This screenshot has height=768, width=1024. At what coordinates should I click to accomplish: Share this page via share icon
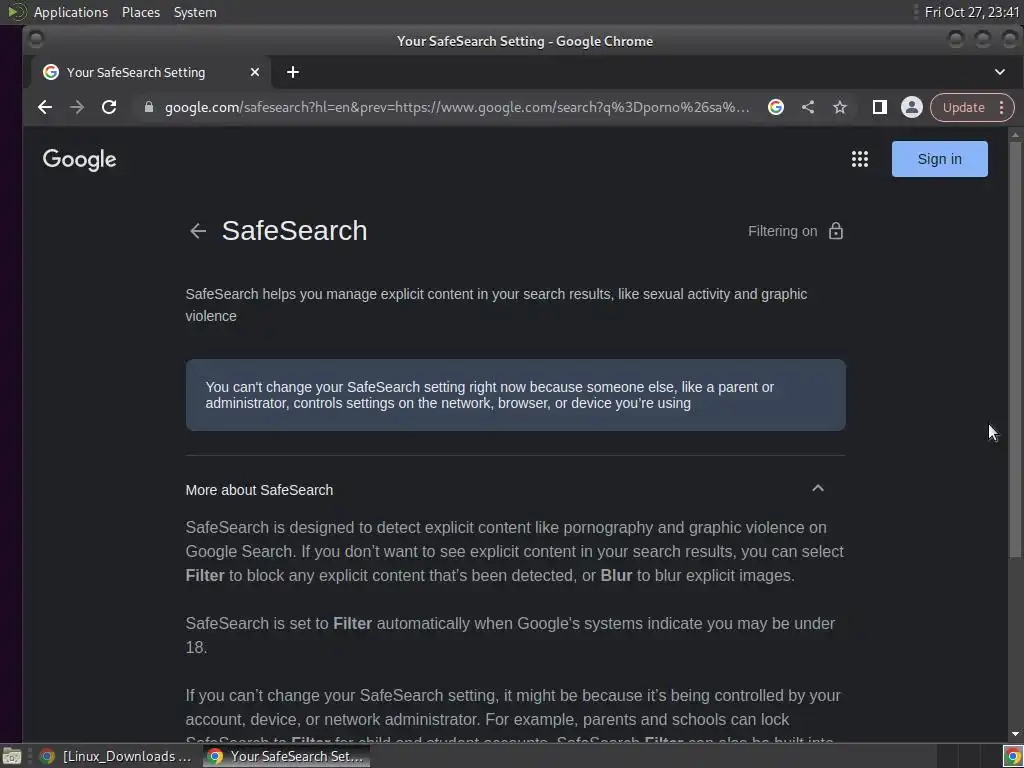(808, 107)
